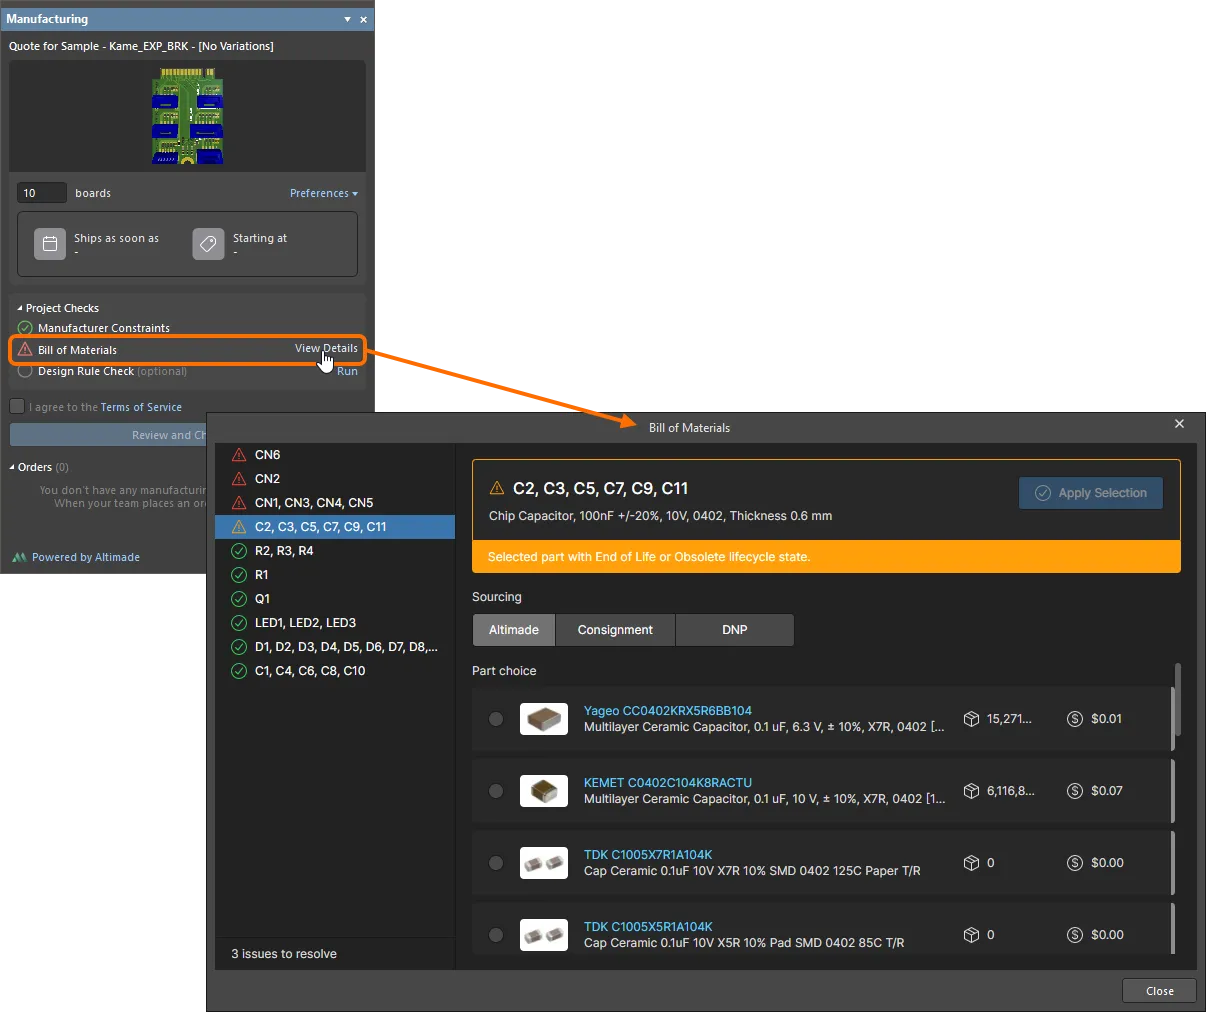Check the I agree to Terms of Service checkbox
Screen dimensions: 1206x1012
[16, 406]
